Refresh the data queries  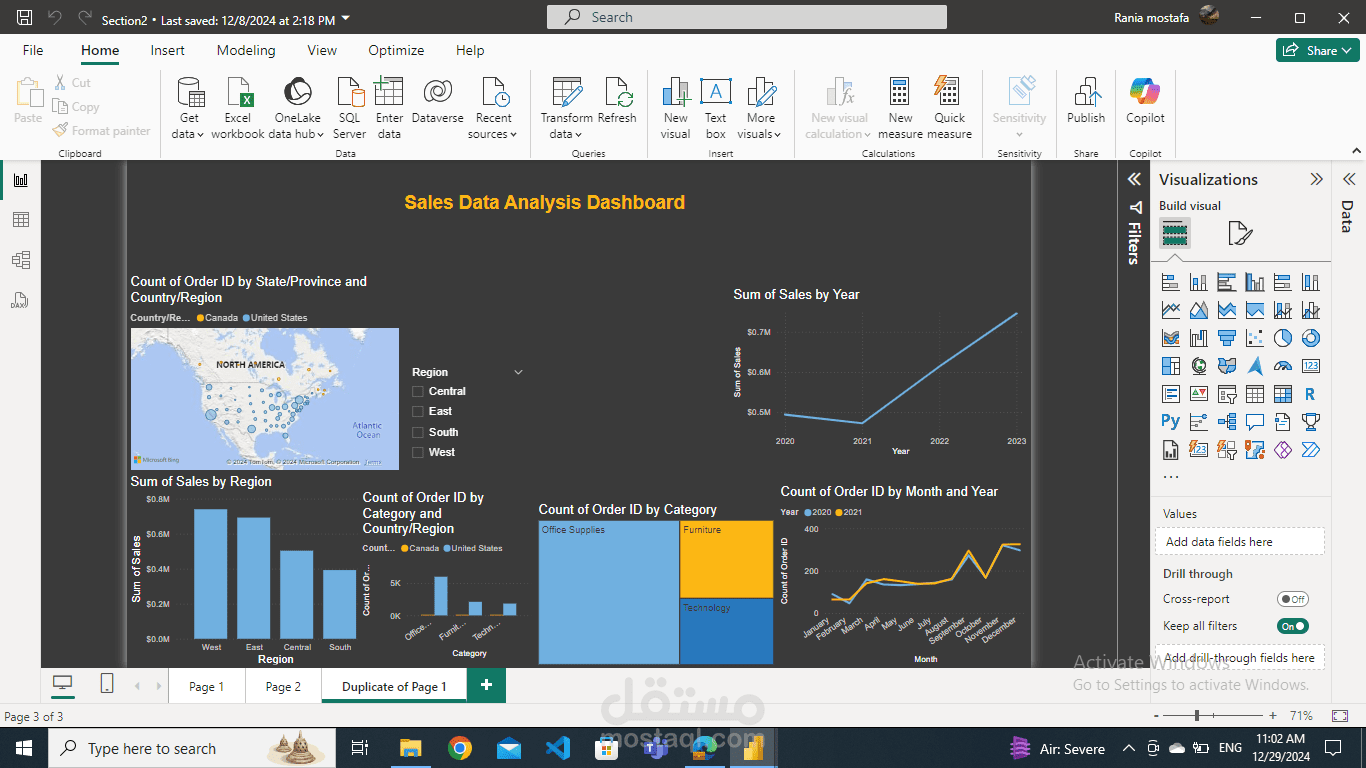tap(617, 100)
